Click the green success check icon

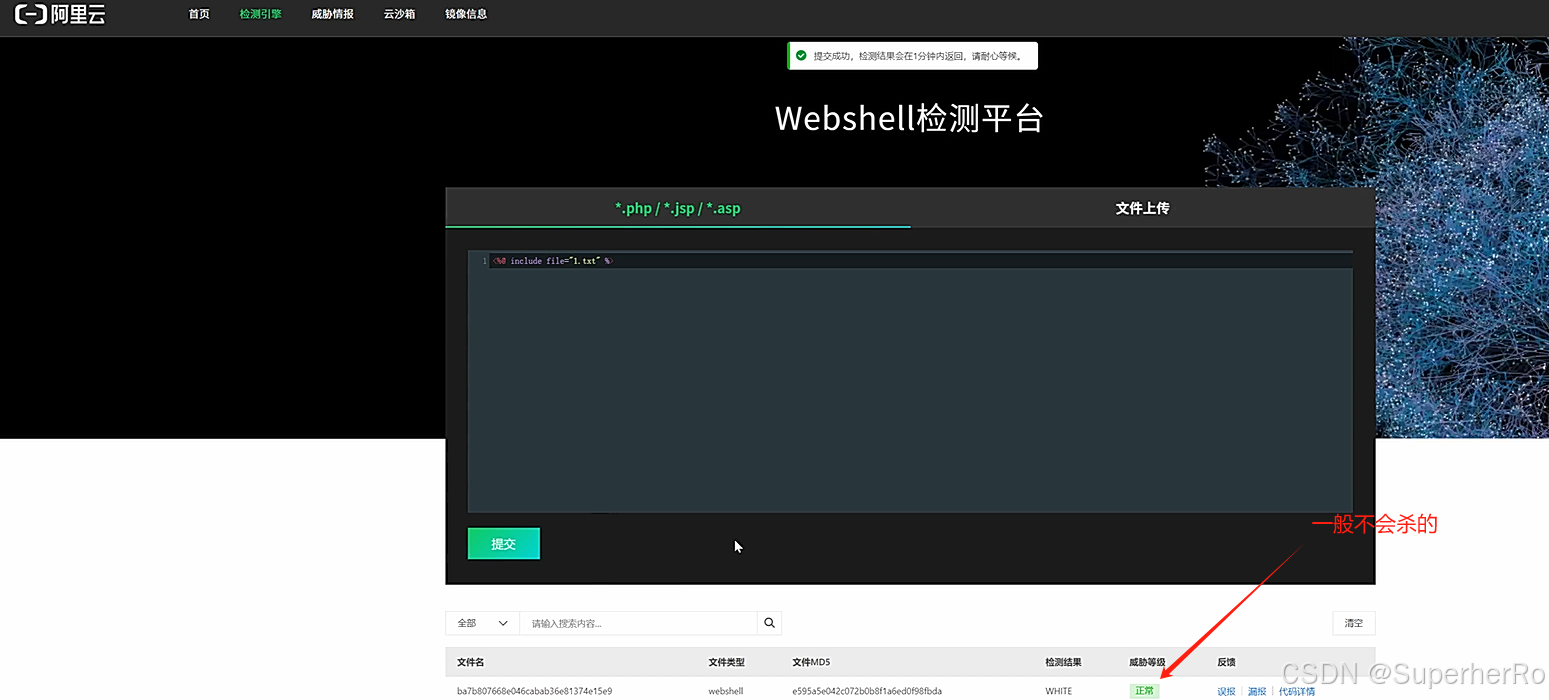point(801,56)
